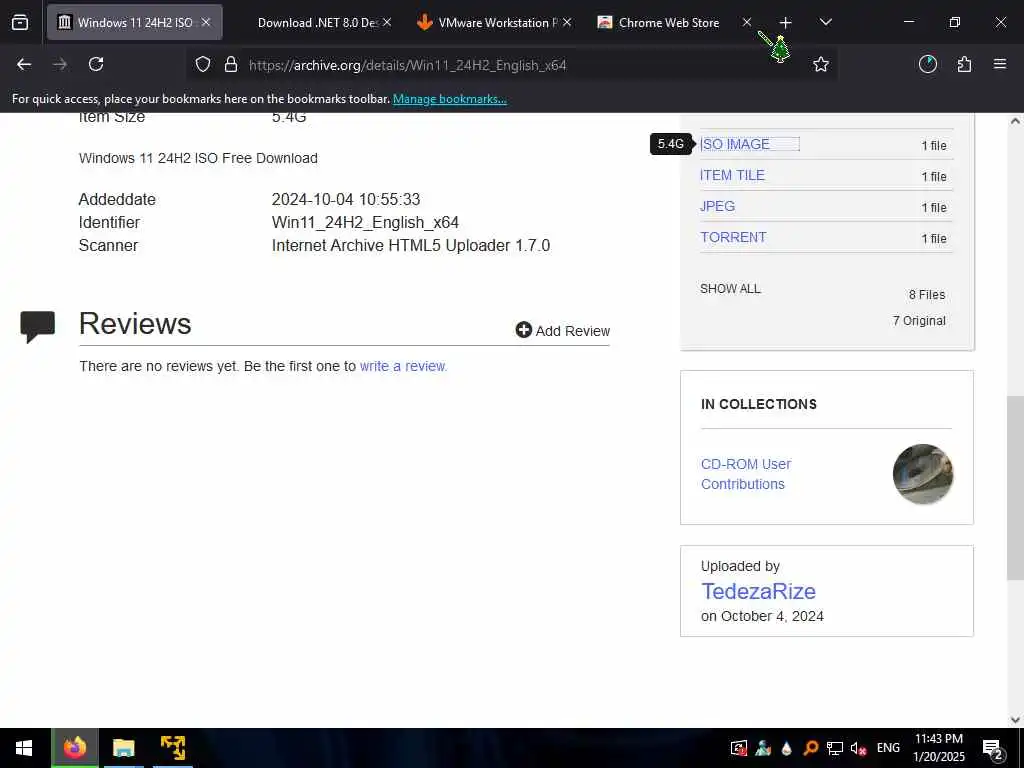Viewport: 1024px width, 768px height.
Task: Open network status tray icon
Action: (x=835, y=748)
